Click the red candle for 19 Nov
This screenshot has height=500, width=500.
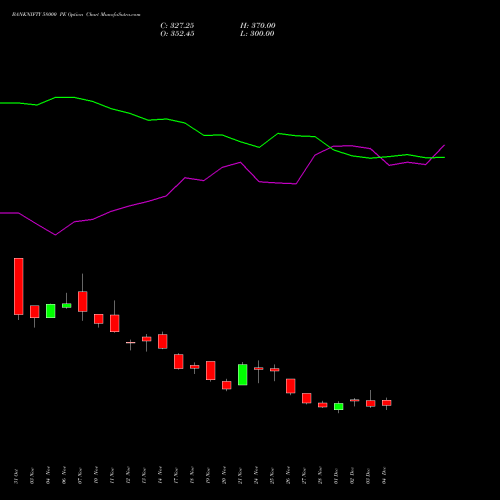click(211, 370)
